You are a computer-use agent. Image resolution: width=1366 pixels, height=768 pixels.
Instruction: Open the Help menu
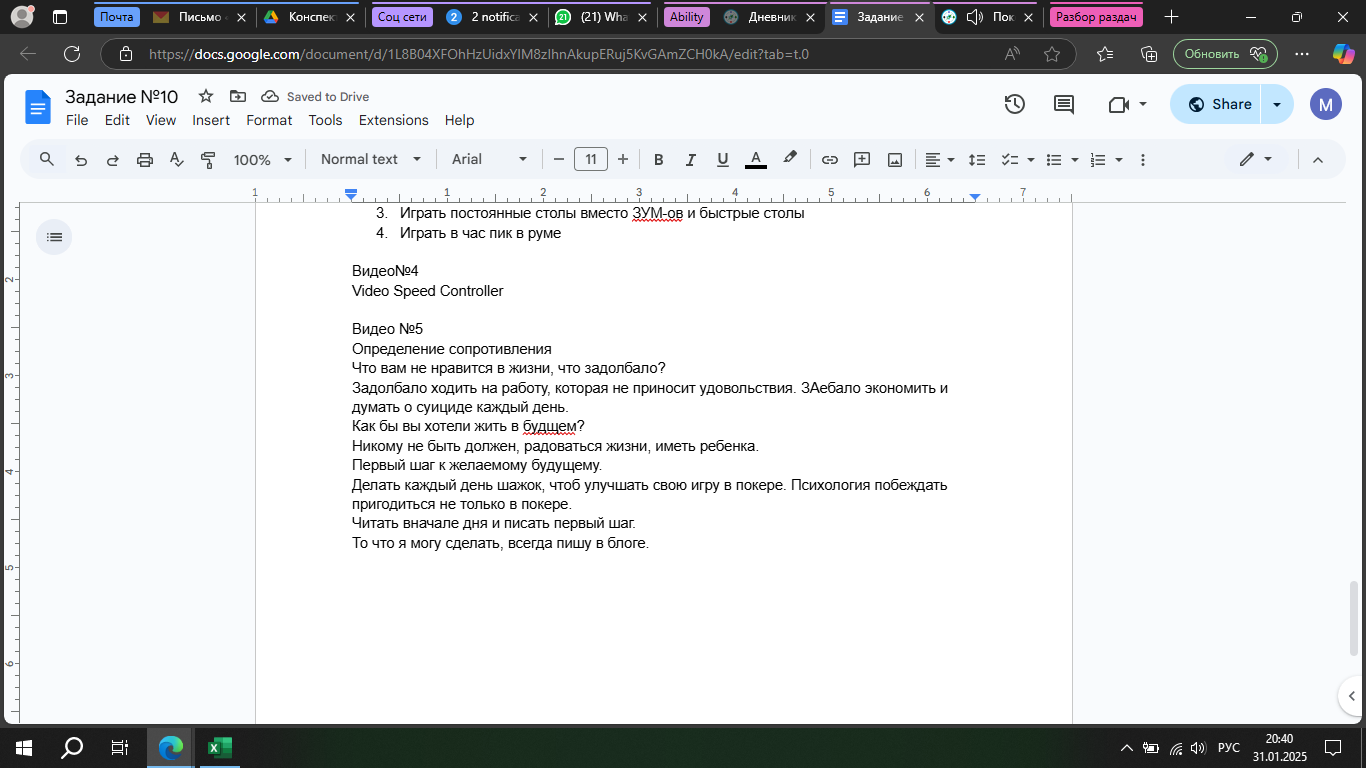(459, 120)
